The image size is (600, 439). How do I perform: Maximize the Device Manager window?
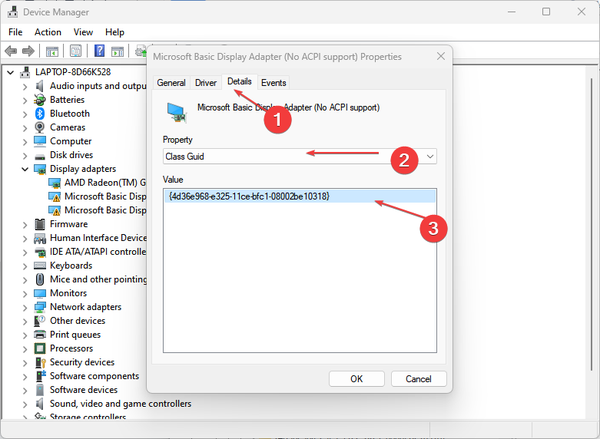point(546,12)
